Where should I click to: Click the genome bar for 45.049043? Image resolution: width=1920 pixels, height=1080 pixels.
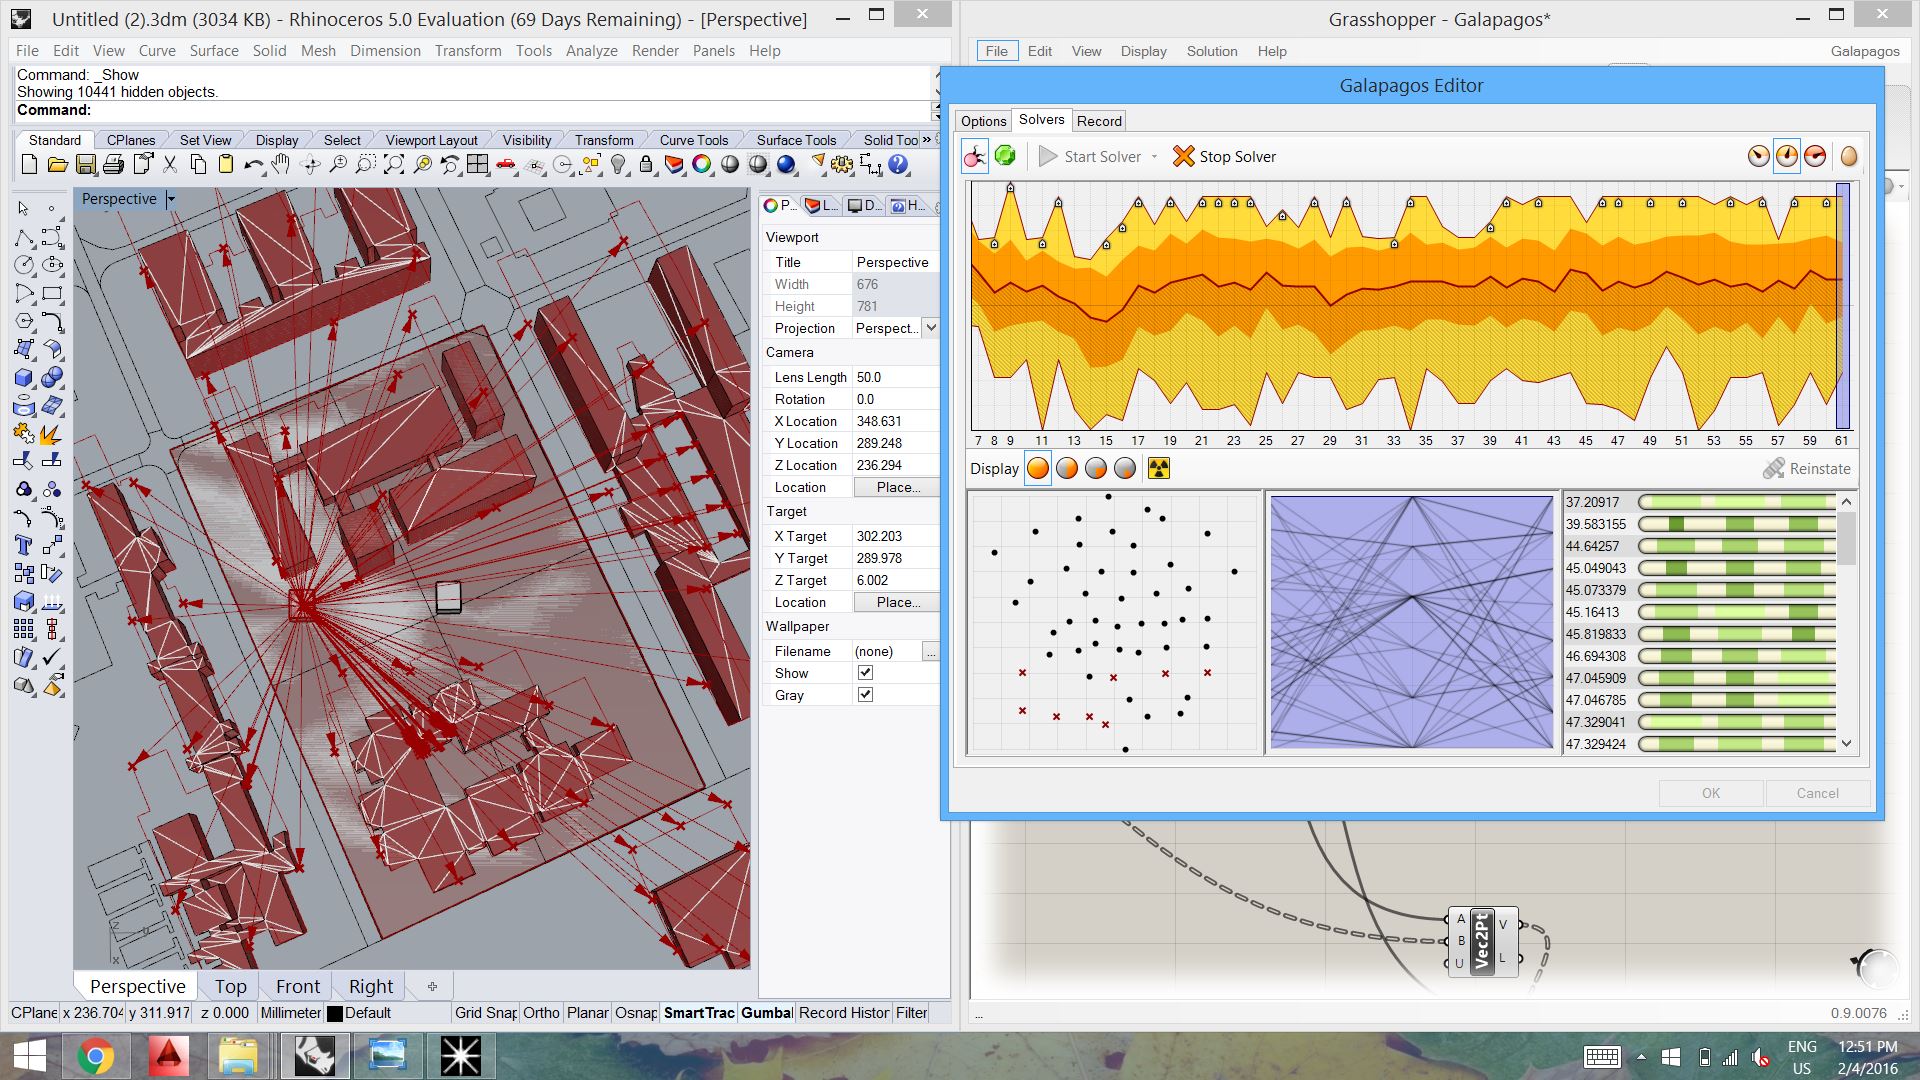(1737, 568)
